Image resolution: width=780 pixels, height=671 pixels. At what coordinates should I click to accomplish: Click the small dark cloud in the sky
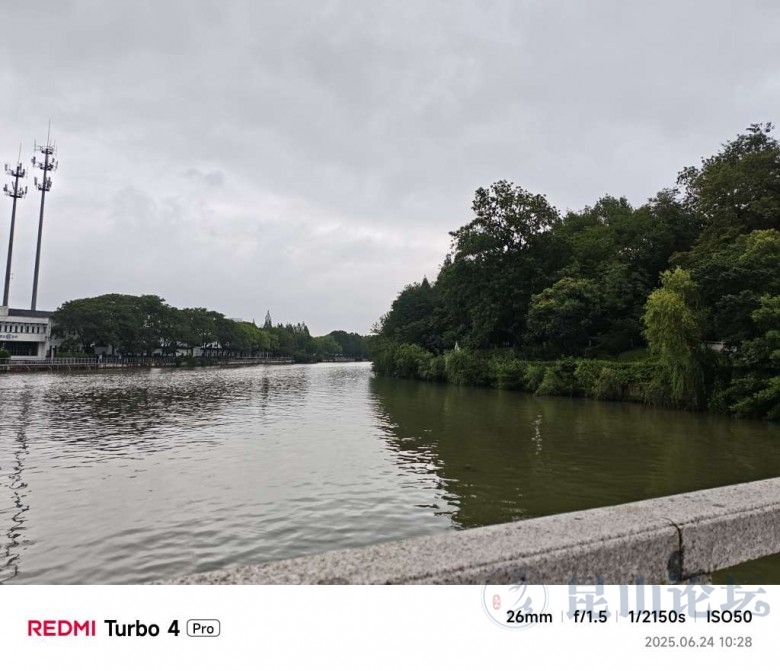(x=203, y=176)
